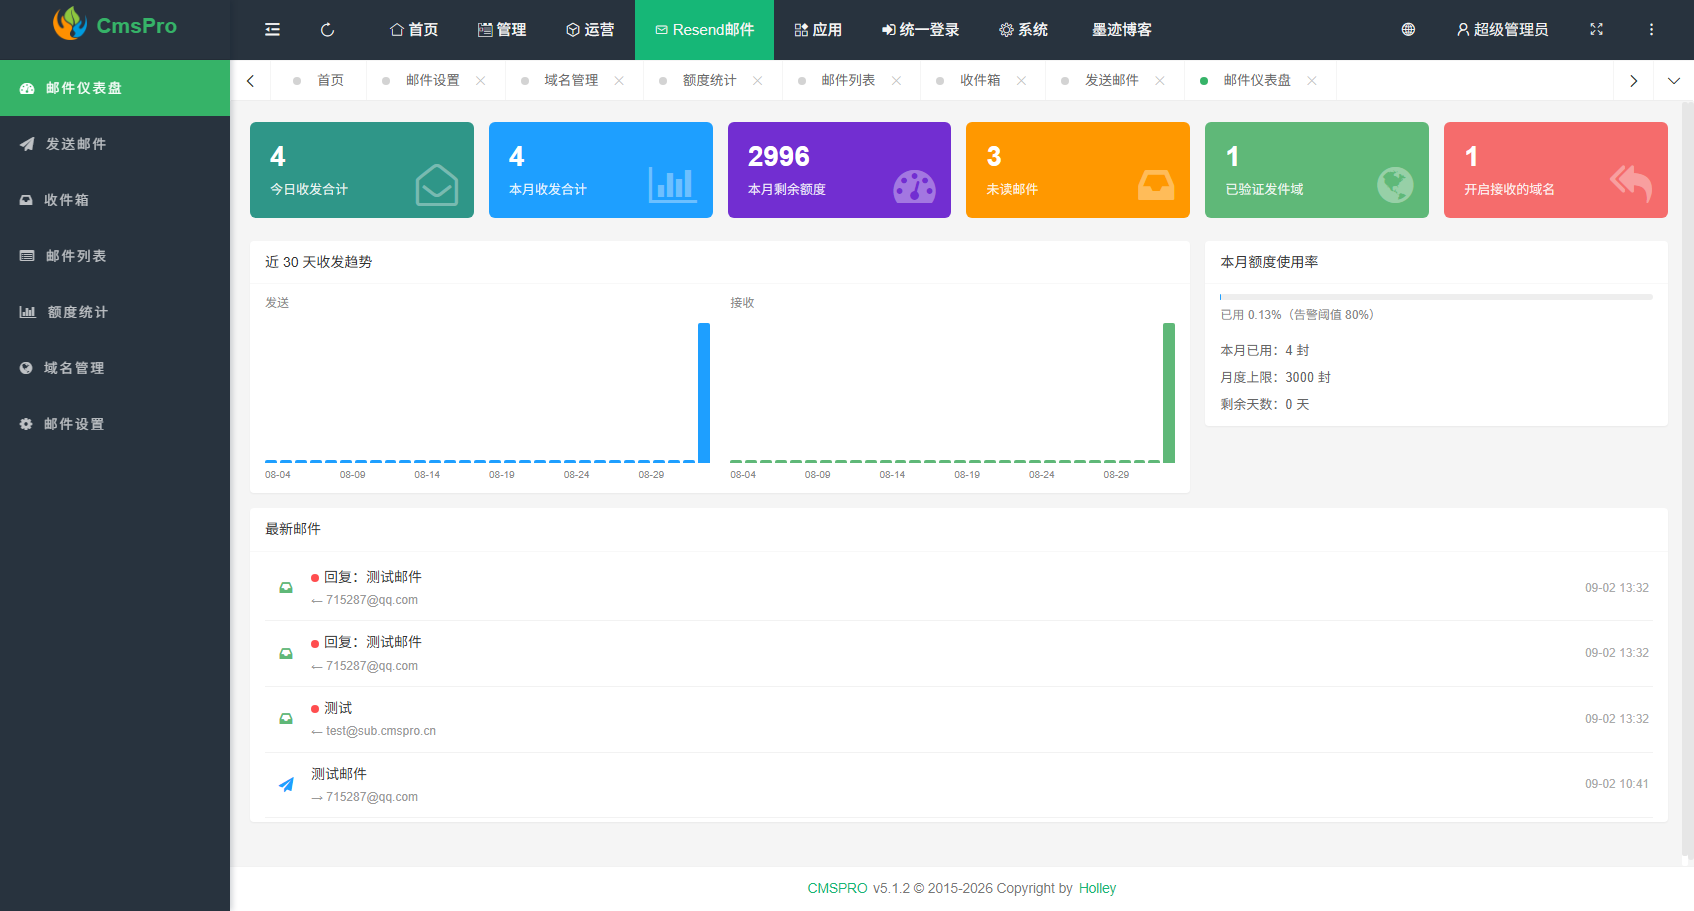Open the CMSPRO footer link

click(x=838, y=888)
